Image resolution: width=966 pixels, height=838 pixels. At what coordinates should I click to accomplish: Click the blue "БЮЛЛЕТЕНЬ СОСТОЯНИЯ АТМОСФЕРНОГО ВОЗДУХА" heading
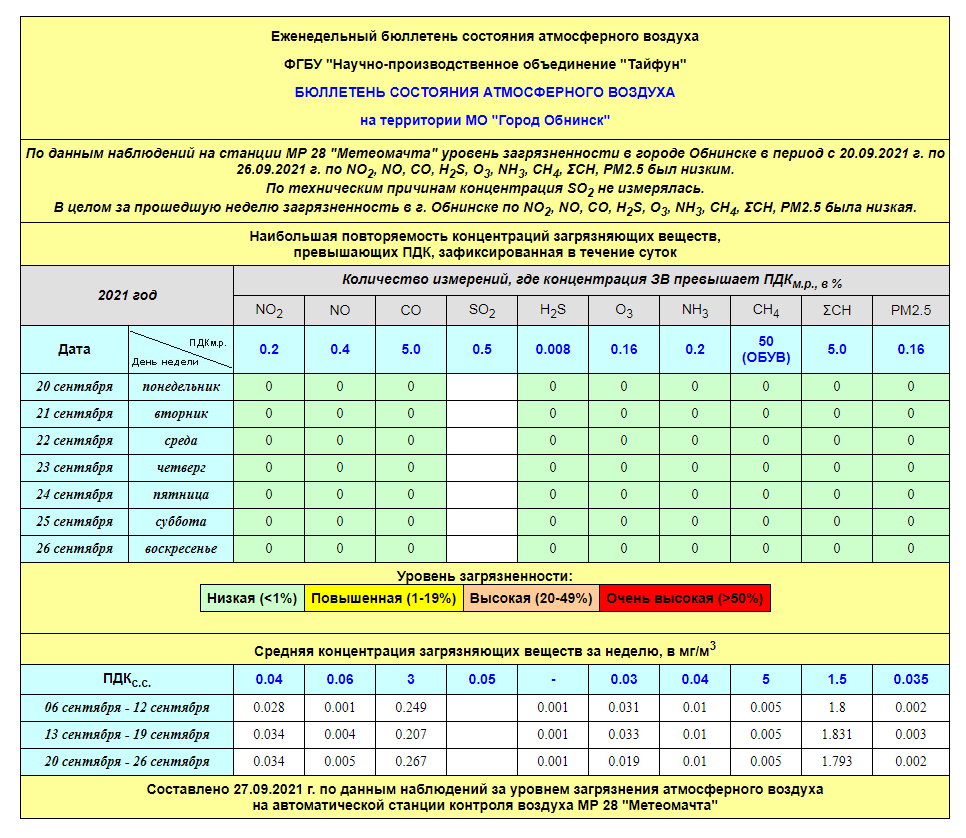pyautogui.click(x=484, y=92)
